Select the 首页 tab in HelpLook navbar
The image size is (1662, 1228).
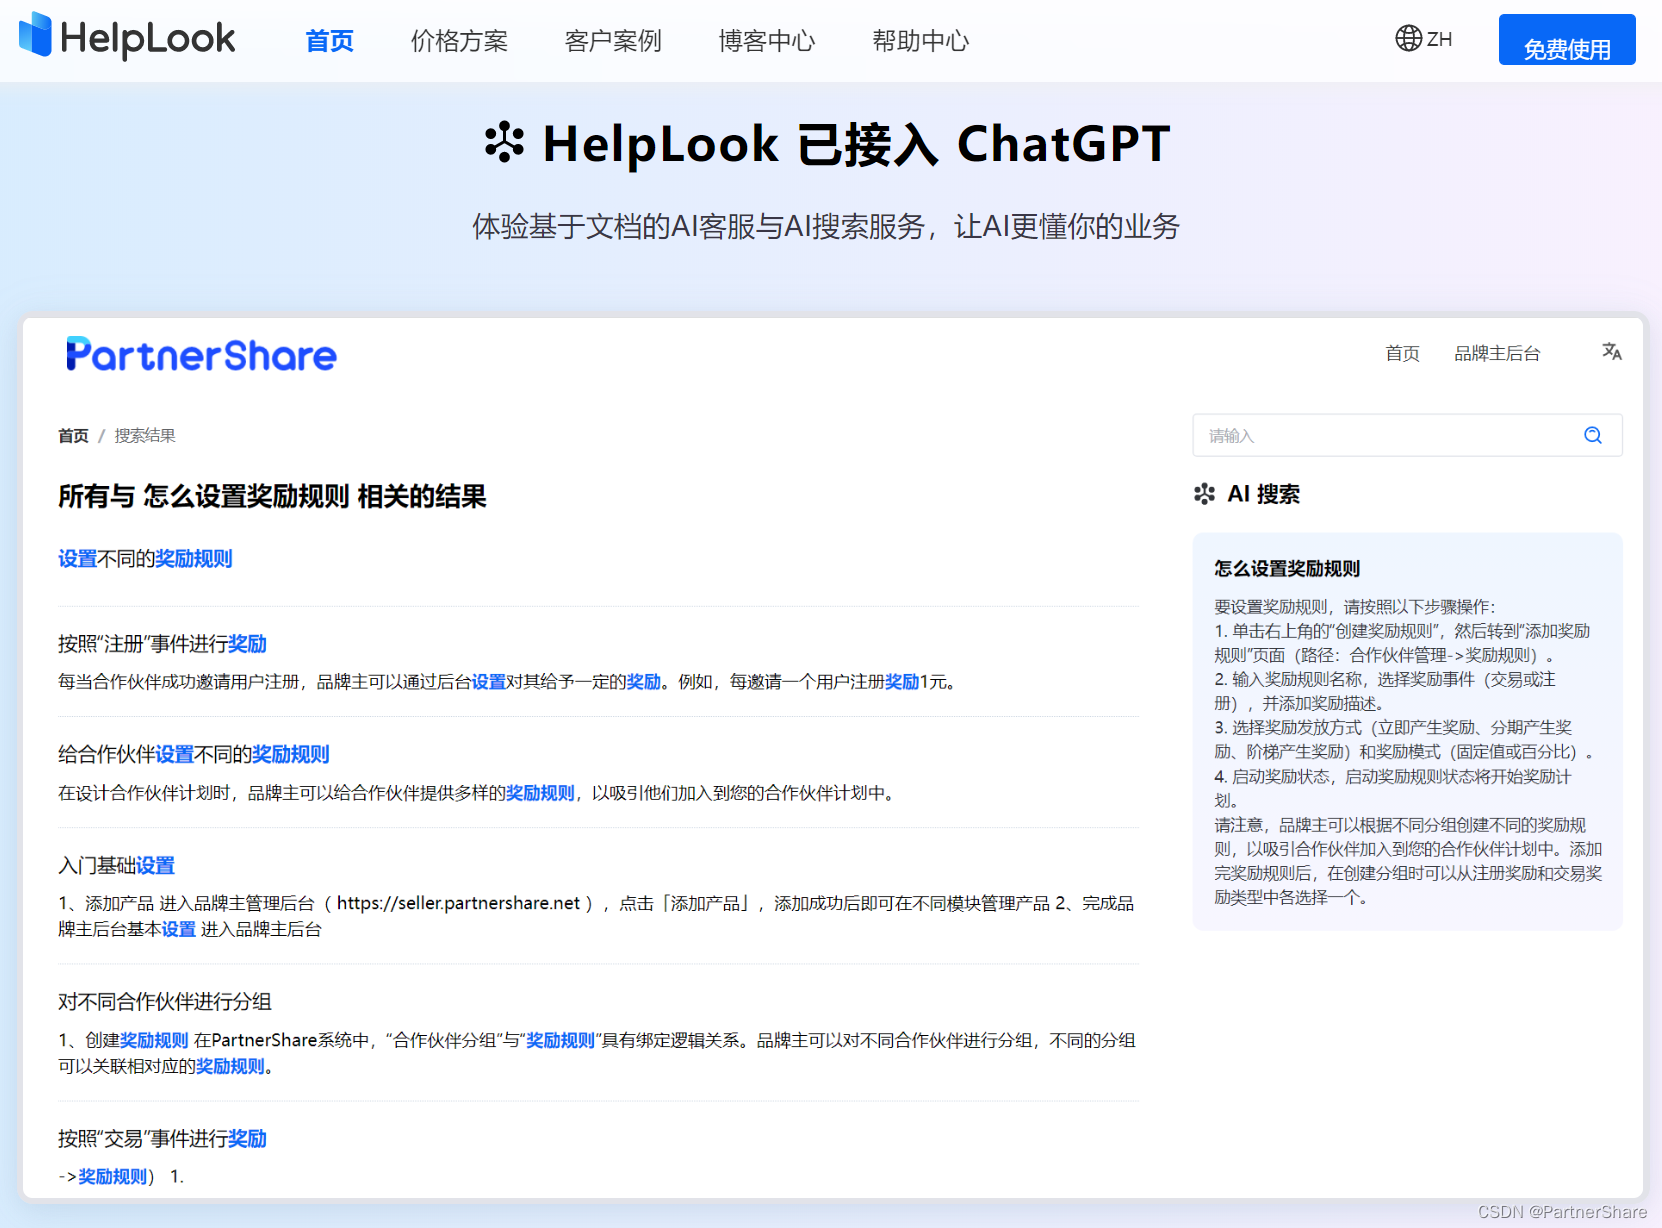click(329, 41)
